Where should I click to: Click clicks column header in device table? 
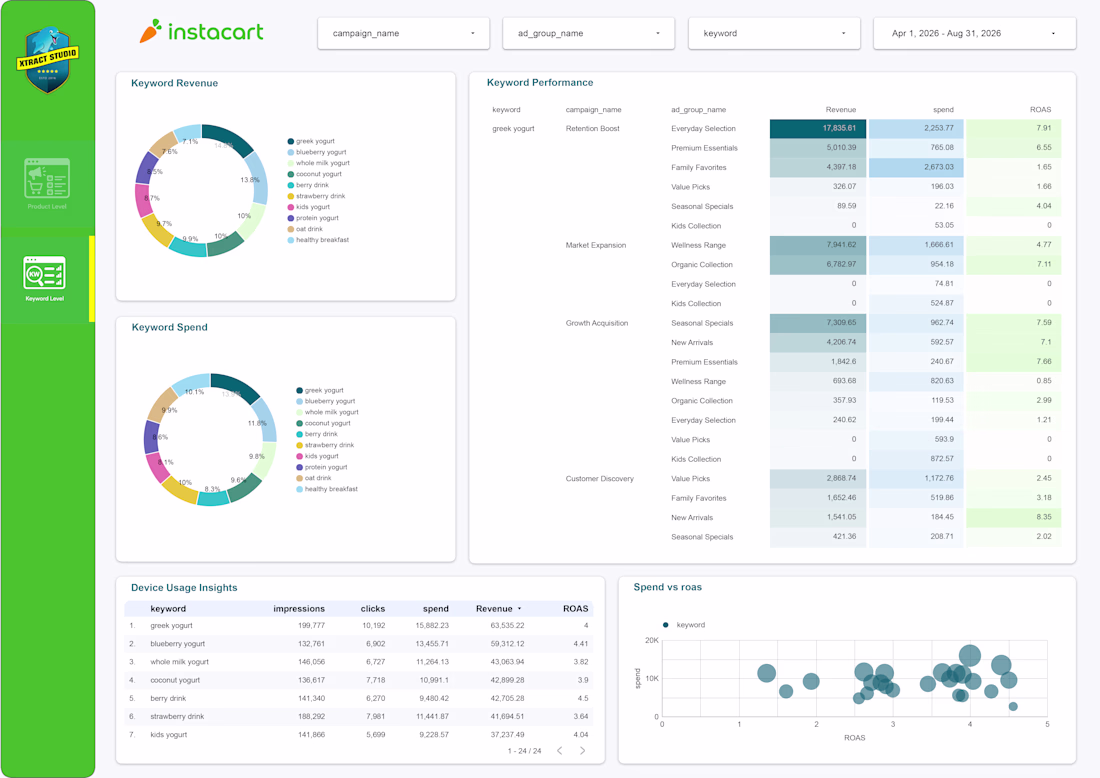[x=373, y=609]
